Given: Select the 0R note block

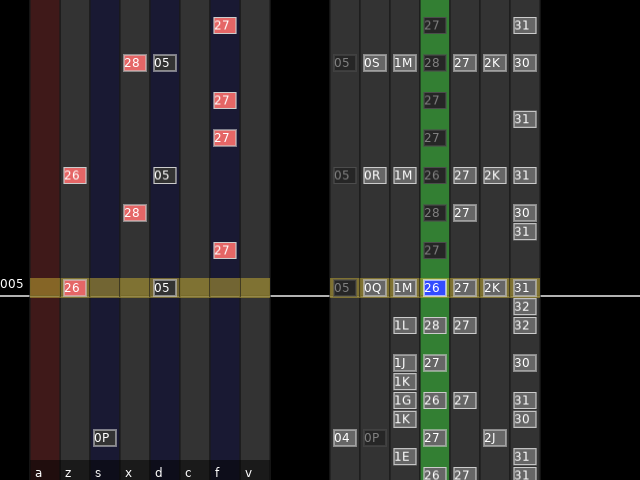Looking at the screenshot, I should (x=374, y=175).
